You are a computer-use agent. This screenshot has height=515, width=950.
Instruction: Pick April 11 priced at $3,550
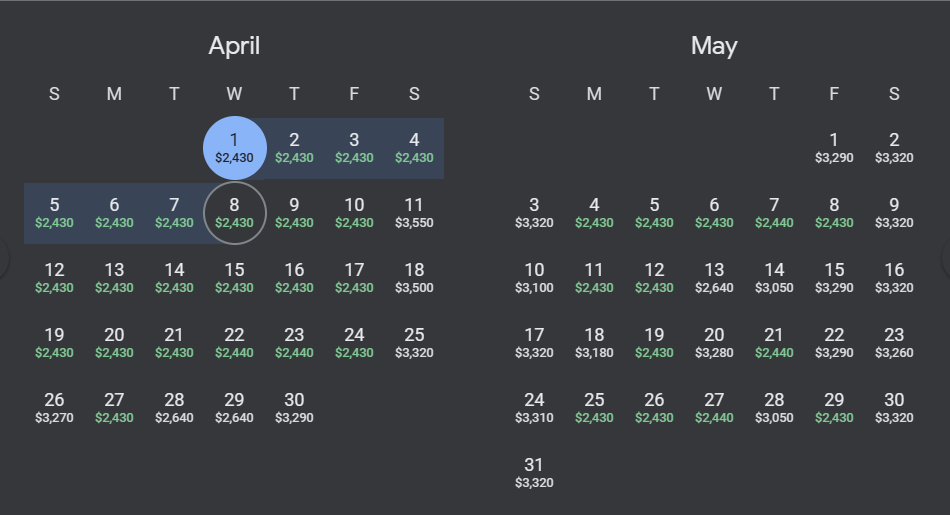414,213
